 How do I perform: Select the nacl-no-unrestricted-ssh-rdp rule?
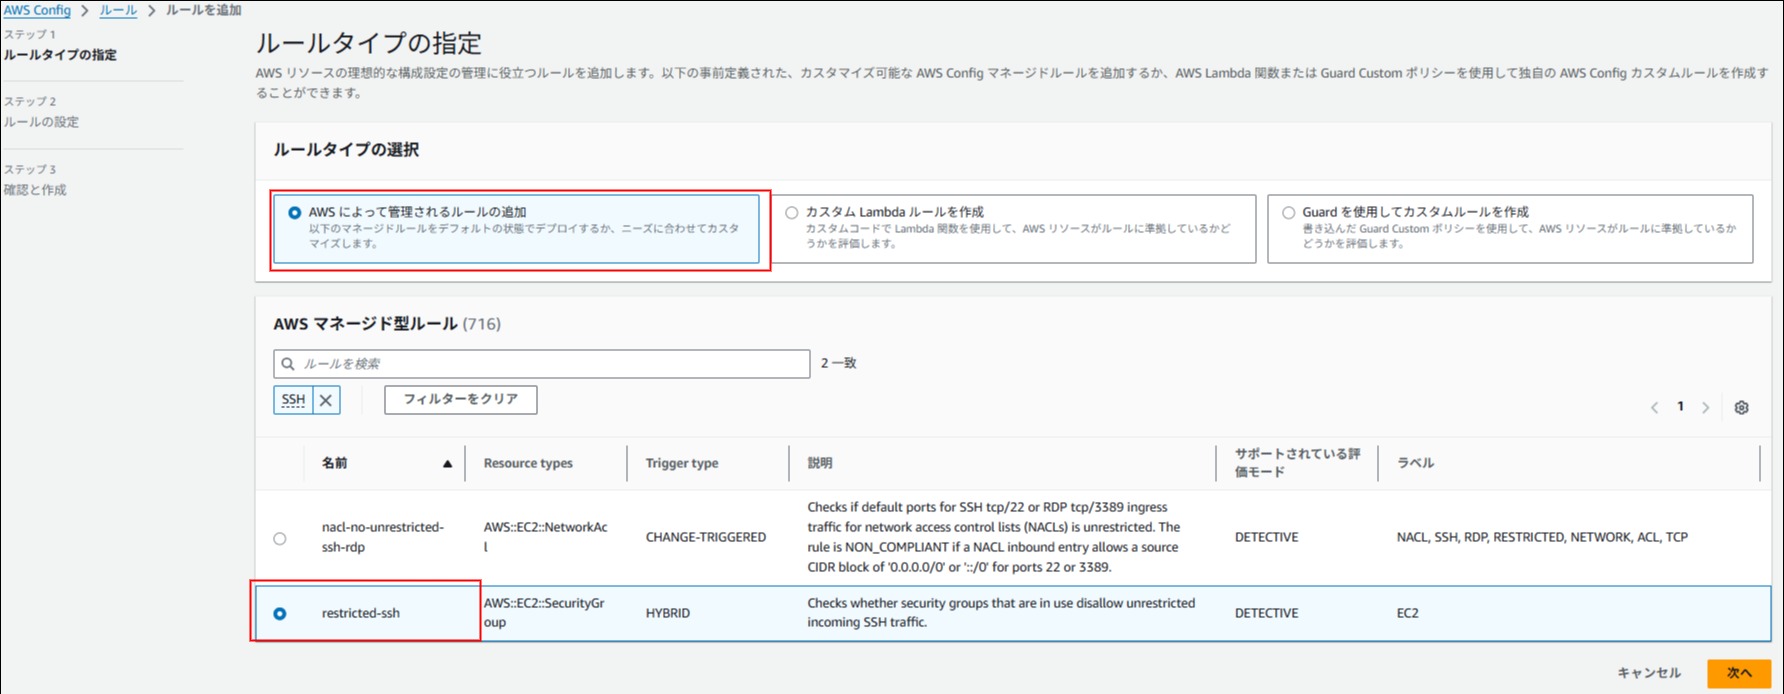[280, 538]
